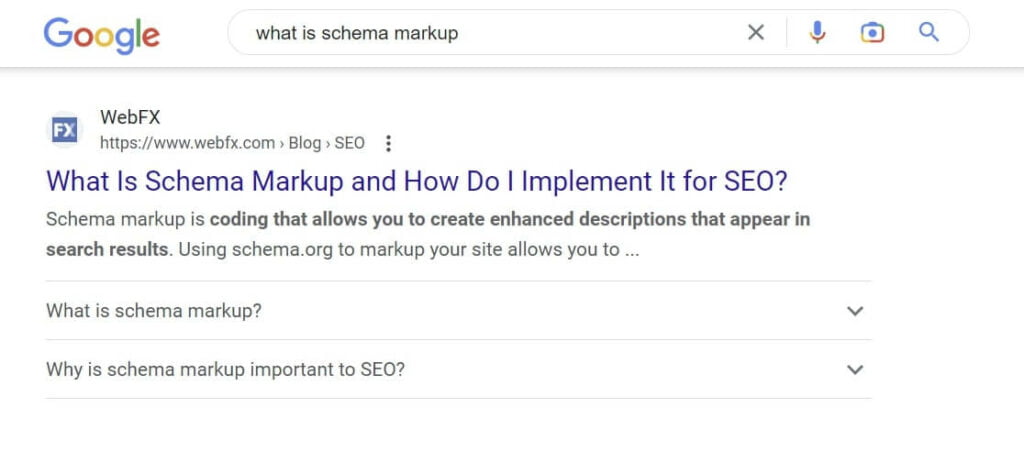Open the three-dot menu beside the WebFX URL
Image resolution: width=1024 pixels, height=452 pixels.
pyautogui.click(x=389, y=143)
